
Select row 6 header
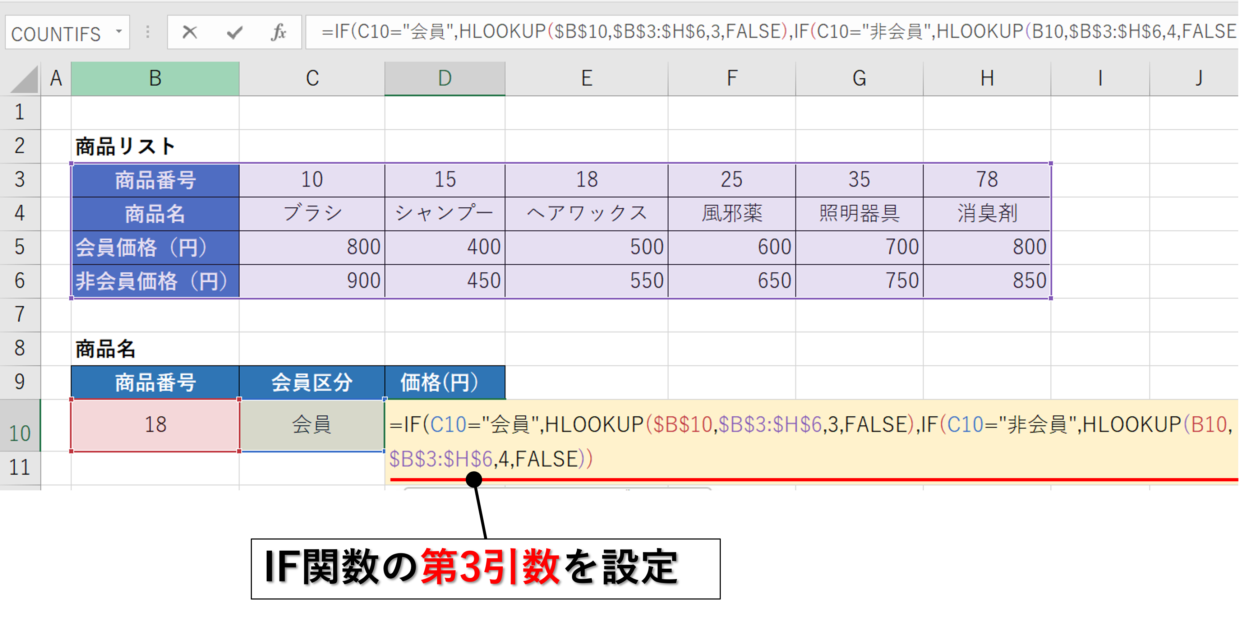[x=20, y=281]
